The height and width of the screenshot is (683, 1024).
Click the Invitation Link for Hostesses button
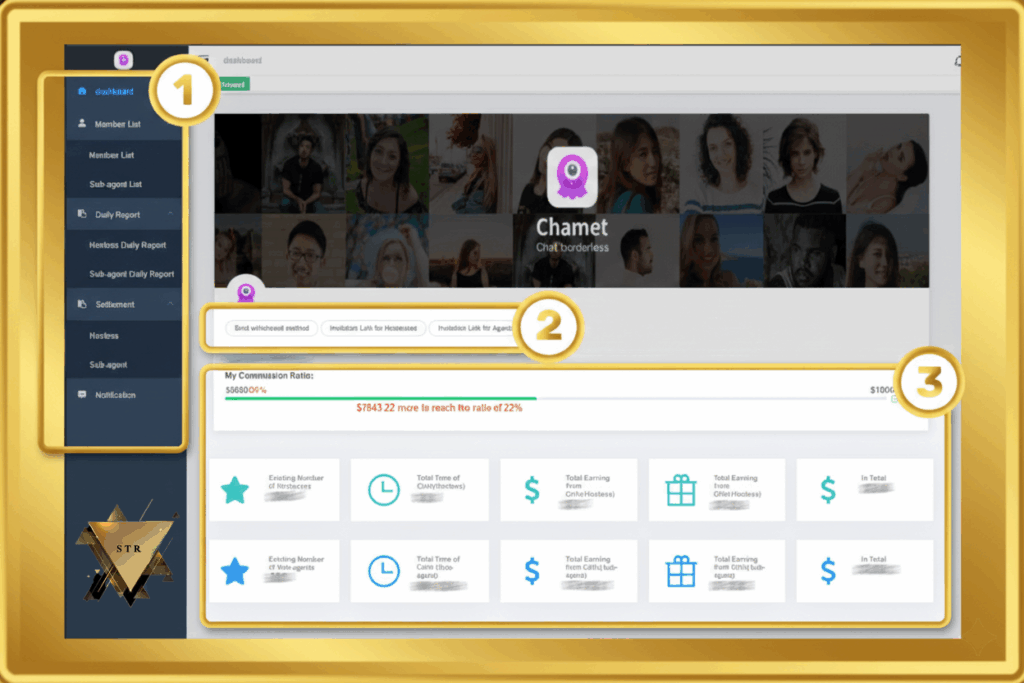coord(373,328)
